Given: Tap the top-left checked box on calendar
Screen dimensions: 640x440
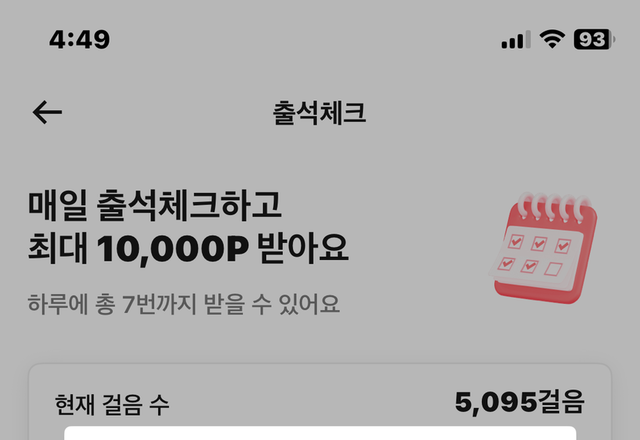Looking at the screenshot, I should pyautogui.click(x=516, y=242).
